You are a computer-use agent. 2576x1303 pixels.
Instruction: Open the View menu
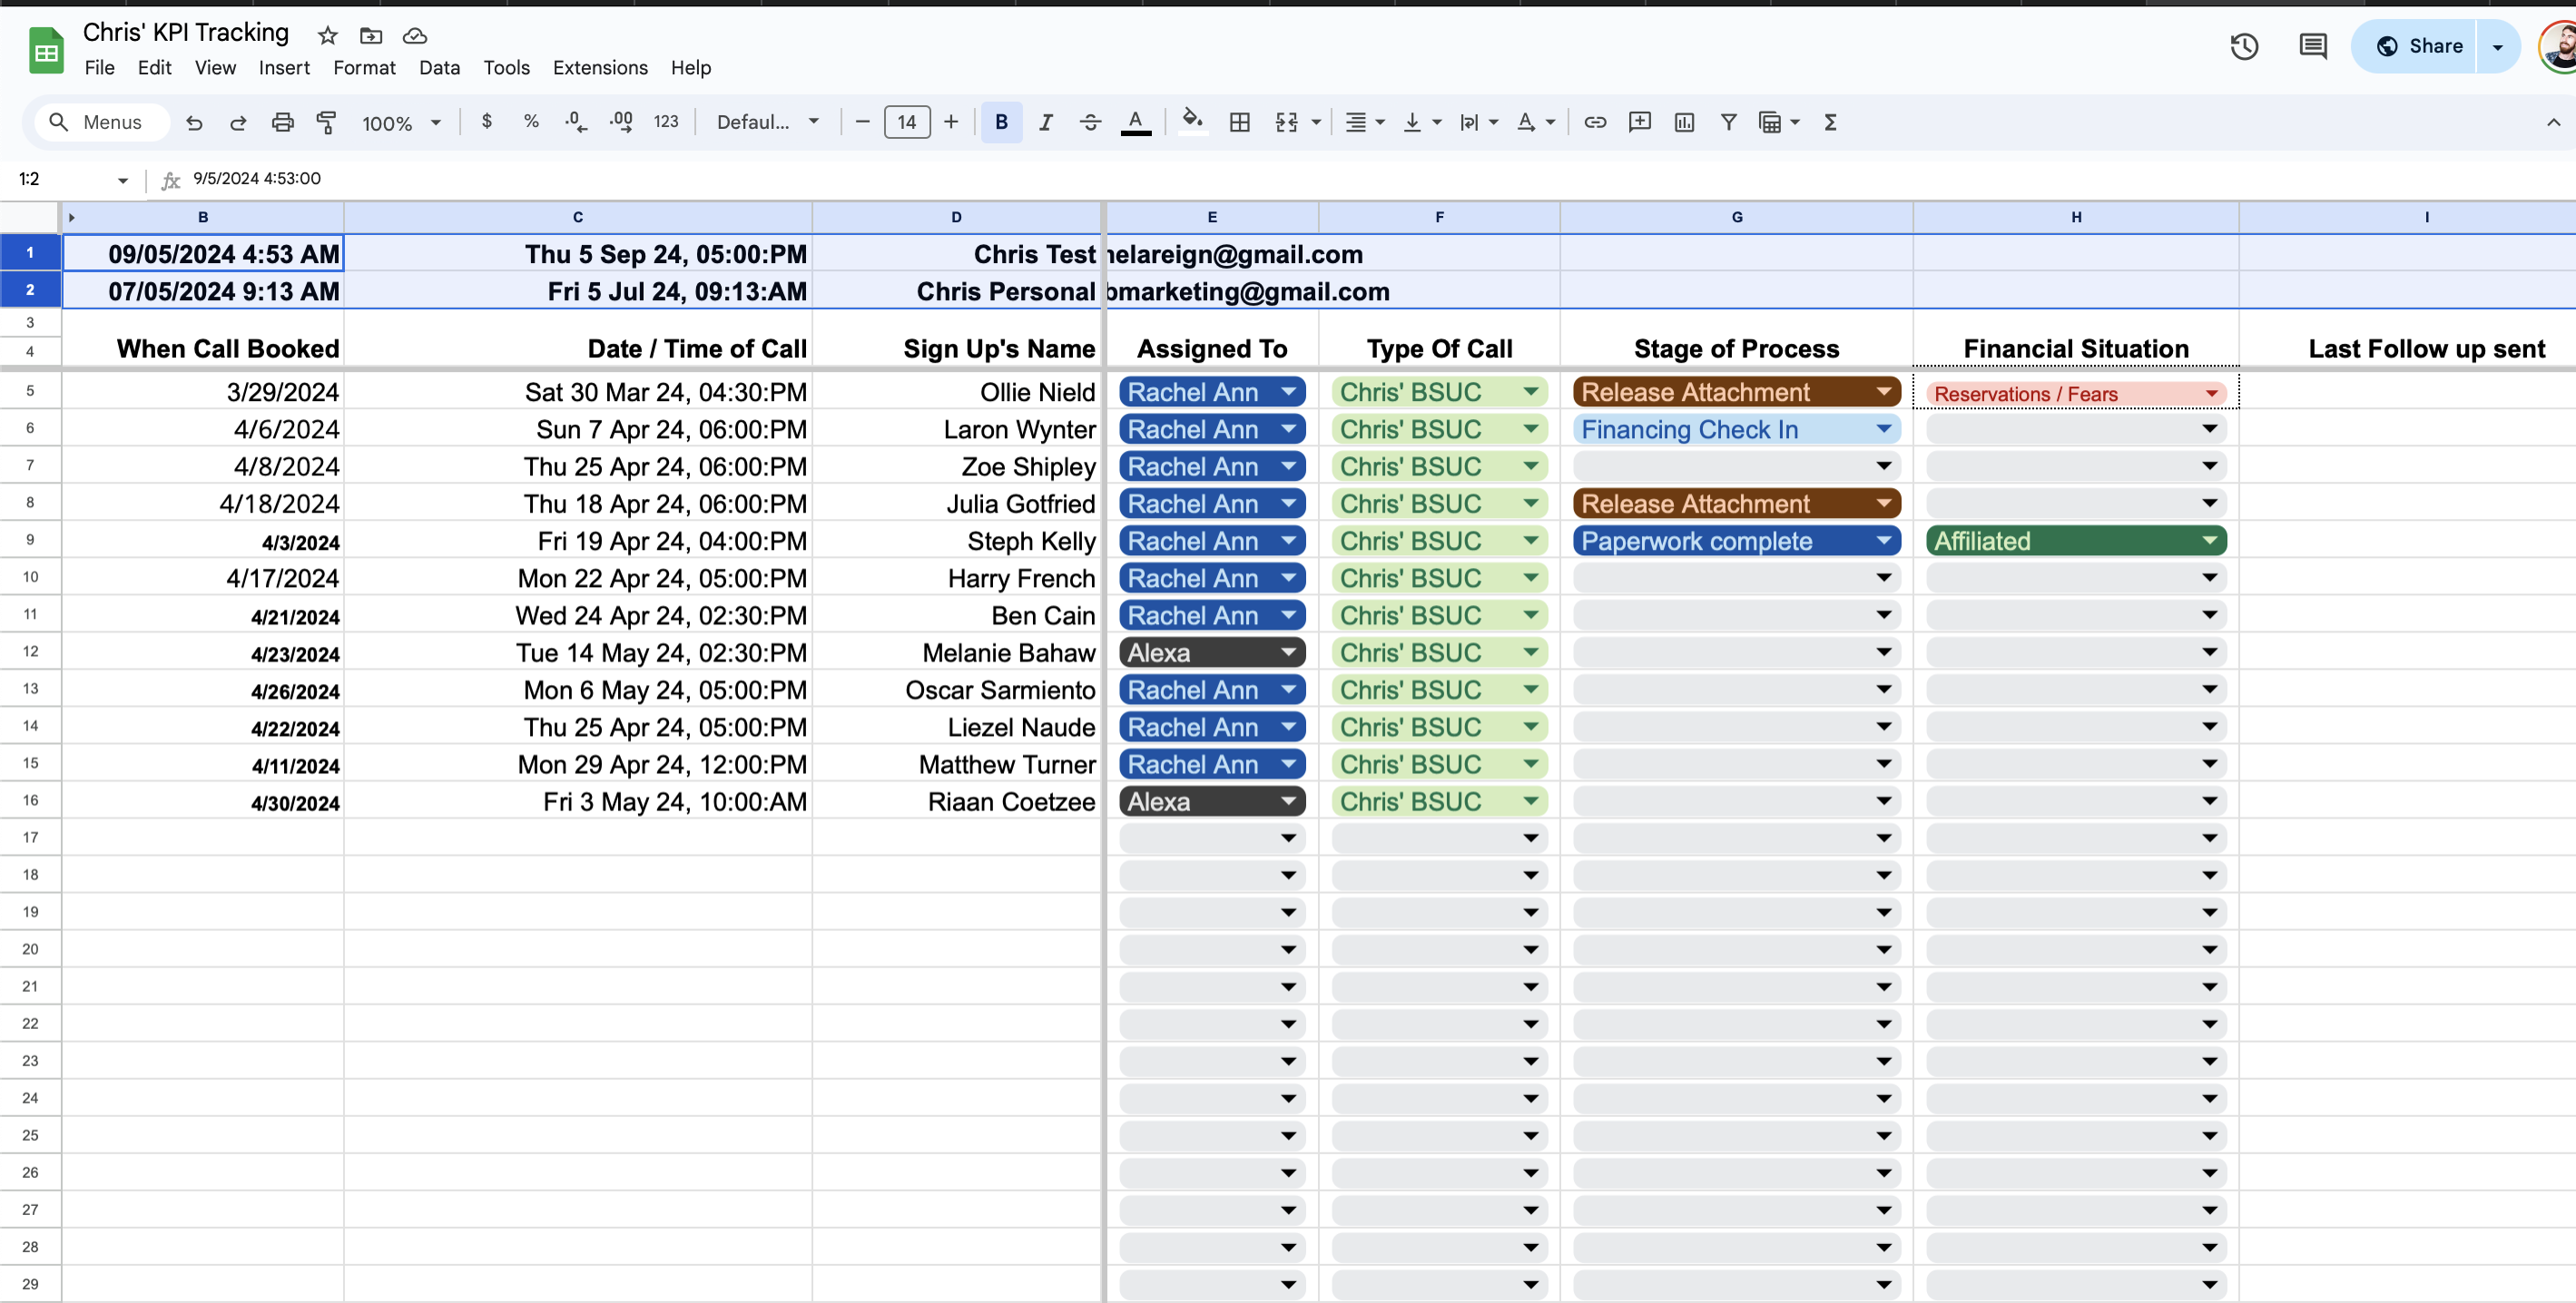coord(215,68)
